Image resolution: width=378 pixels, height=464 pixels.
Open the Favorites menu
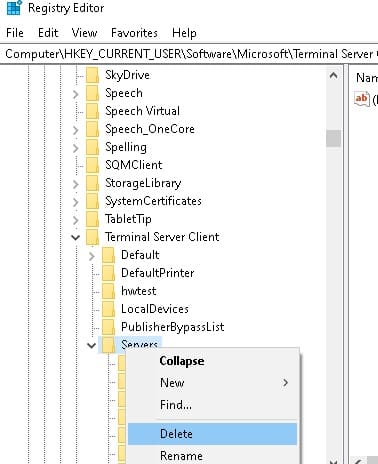pos(134,33)
